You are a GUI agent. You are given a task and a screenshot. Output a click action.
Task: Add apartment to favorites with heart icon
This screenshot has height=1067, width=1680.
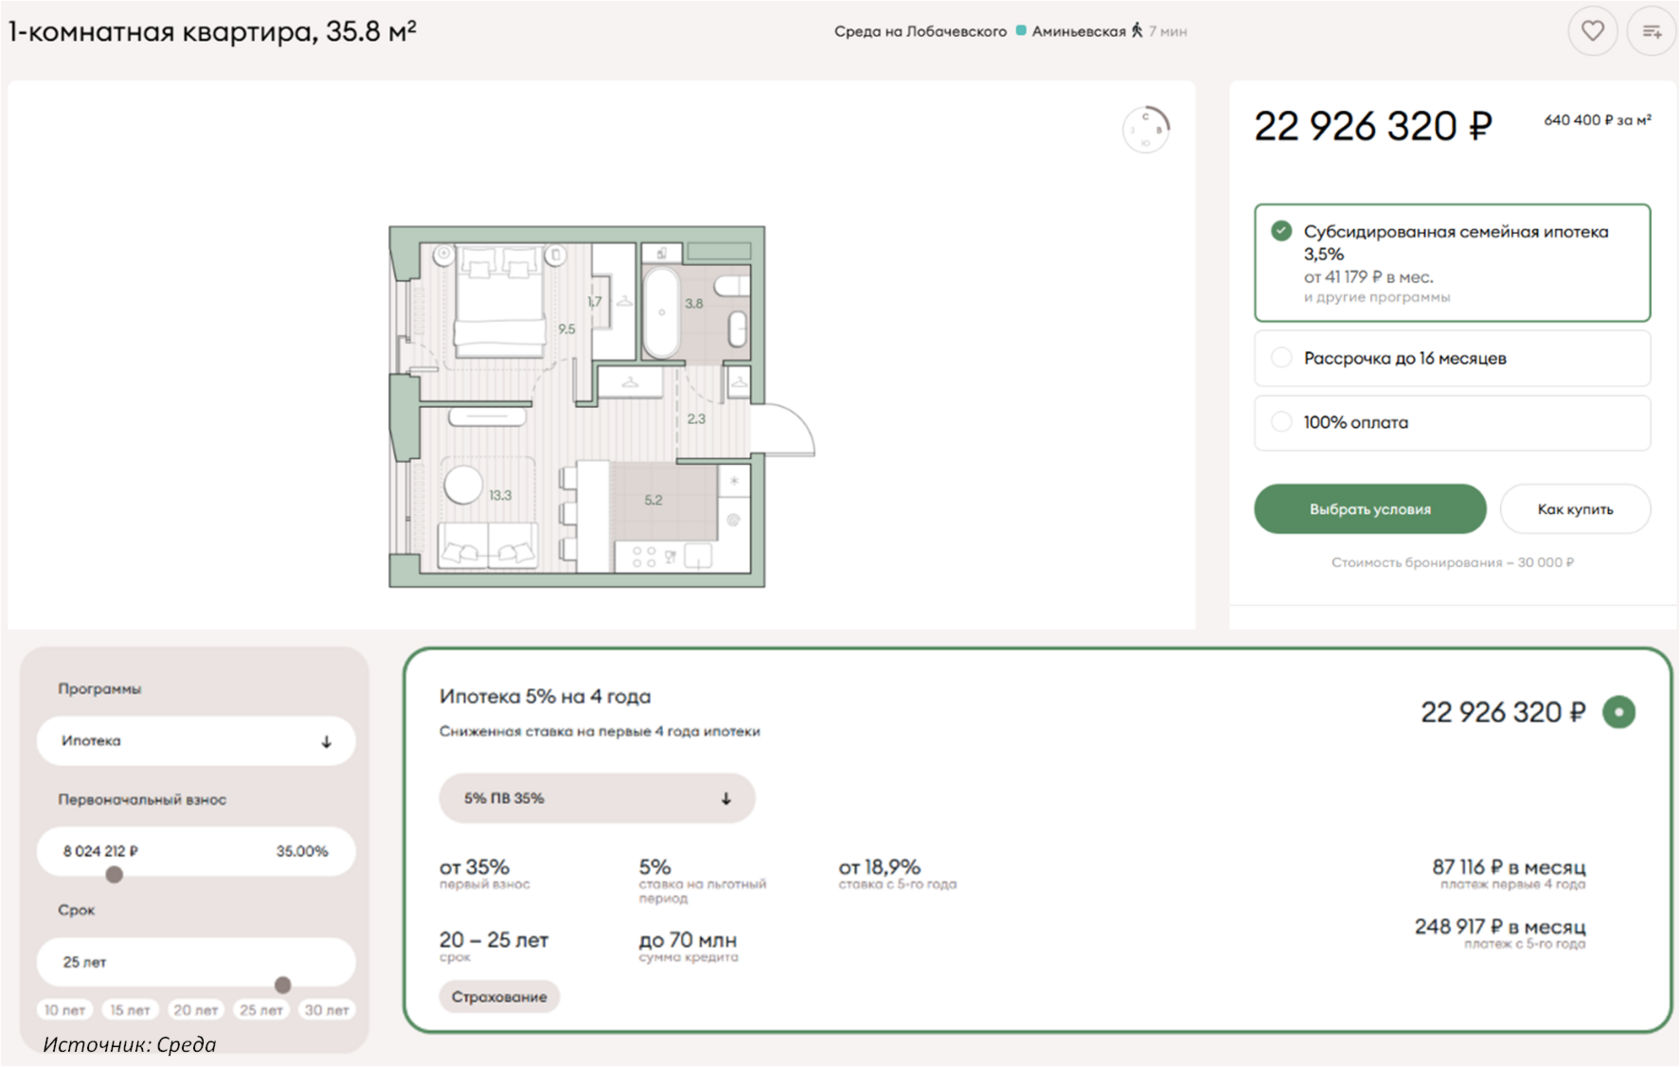pos(1592,31)
